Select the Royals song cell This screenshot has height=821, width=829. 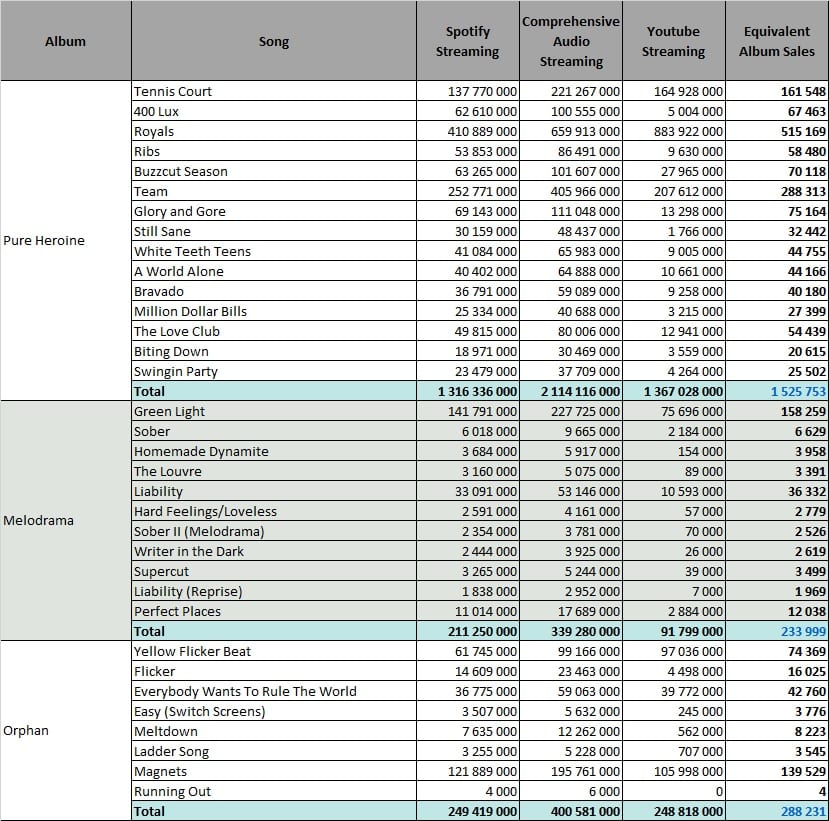click(274, 131)
